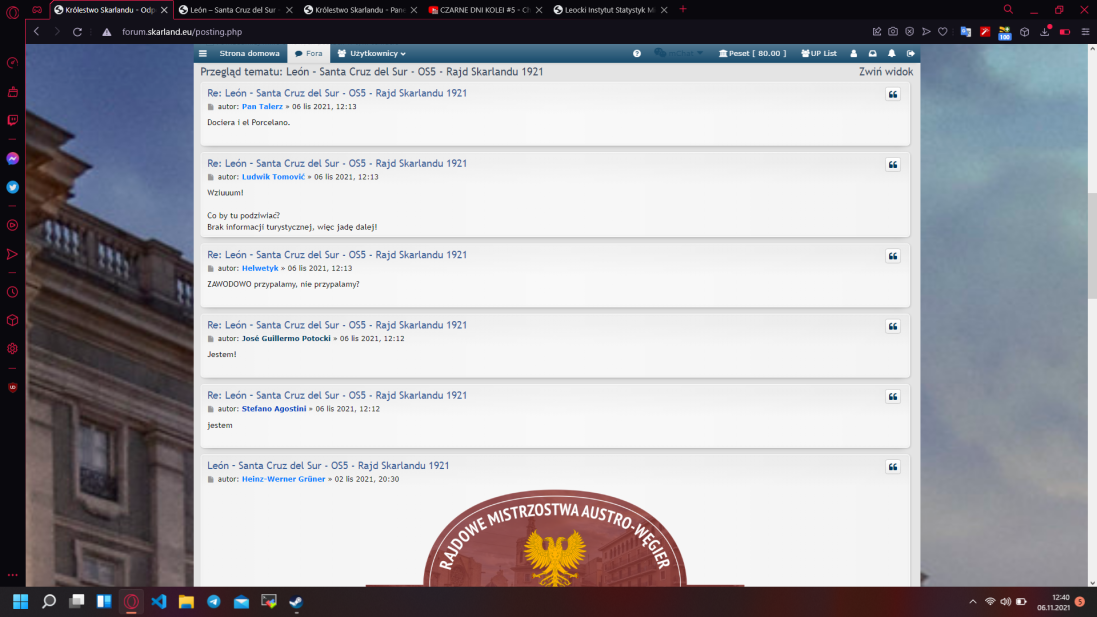
Task: Open Strona domowa in forum navbar
Action: coord(249,53)
